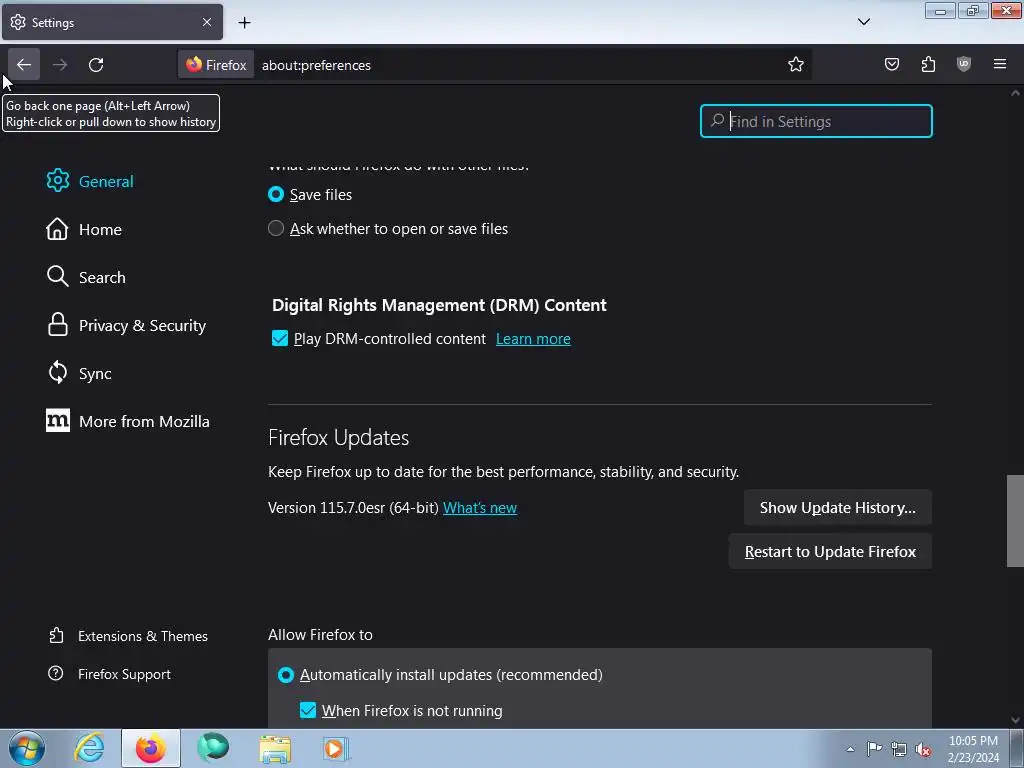Viewport: 1024px width, 768px height.
Task: Go back one page with the back arrow
Action: [x=24, y=65]
